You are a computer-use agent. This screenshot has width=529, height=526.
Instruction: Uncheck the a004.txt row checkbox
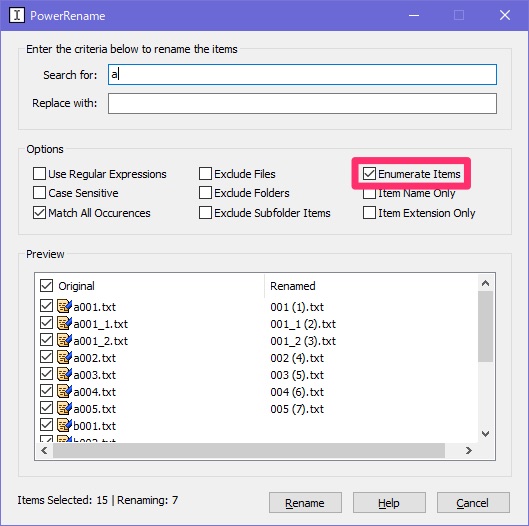click(x=46, y=391)
